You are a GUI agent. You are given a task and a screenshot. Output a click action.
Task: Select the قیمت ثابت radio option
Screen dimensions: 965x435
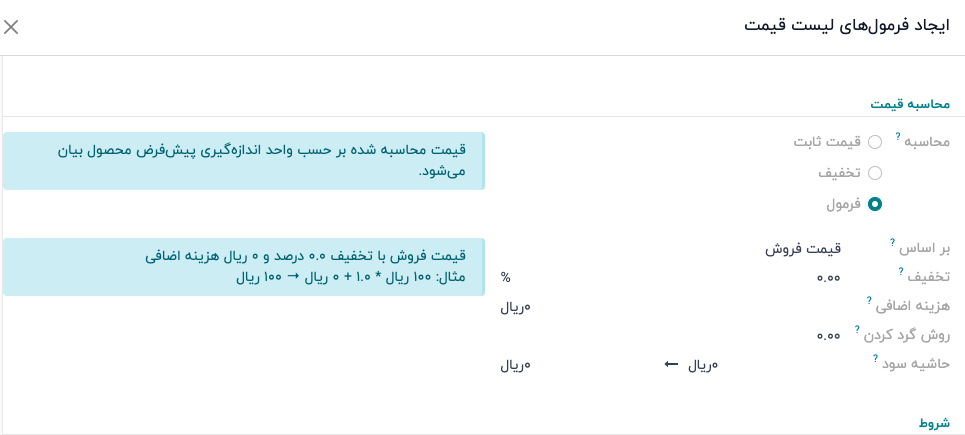click(875, 142)
